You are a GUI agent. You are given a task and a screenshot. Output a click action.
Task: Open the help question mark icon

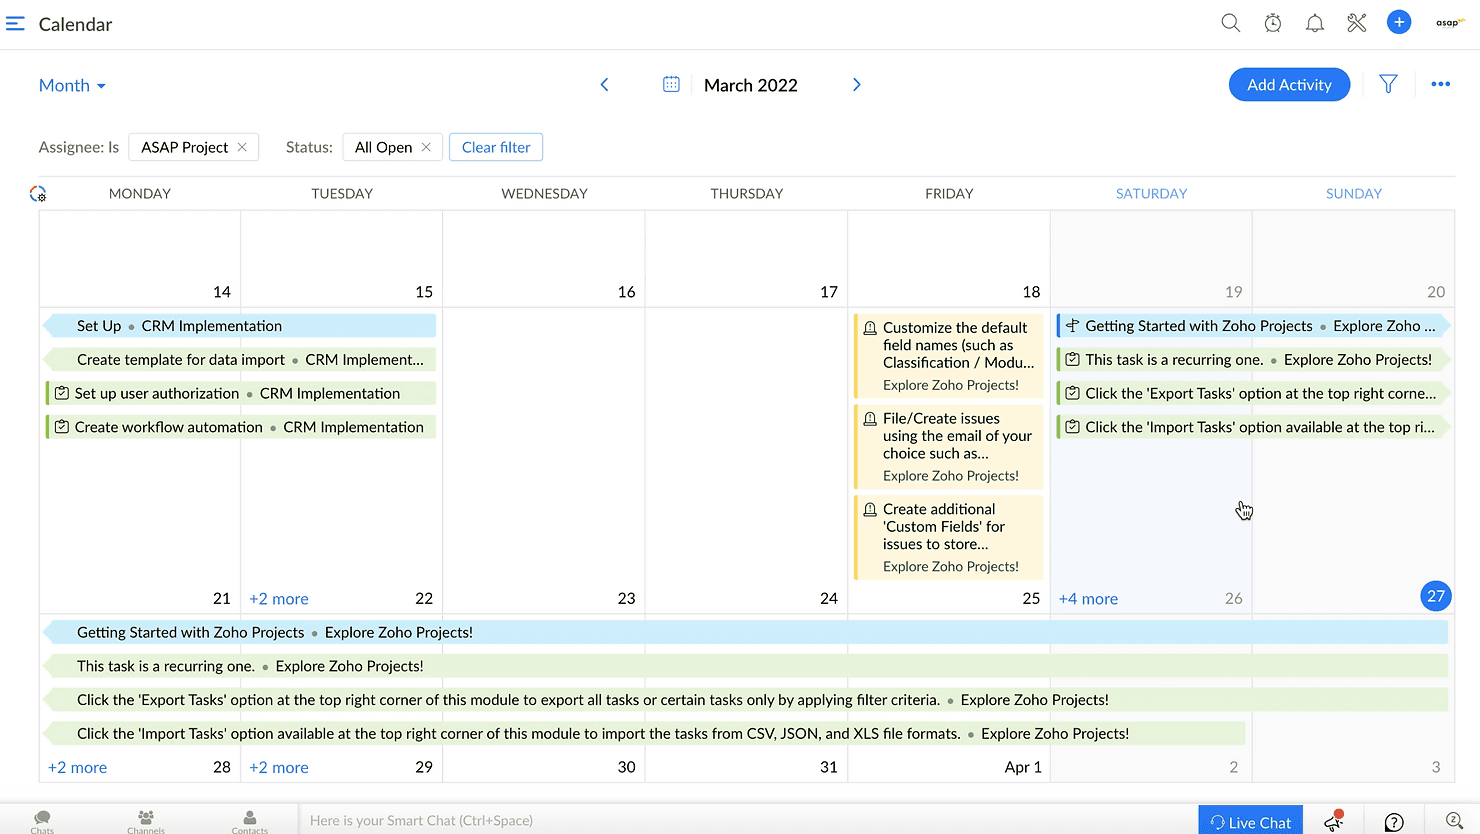click(1394, 822)
